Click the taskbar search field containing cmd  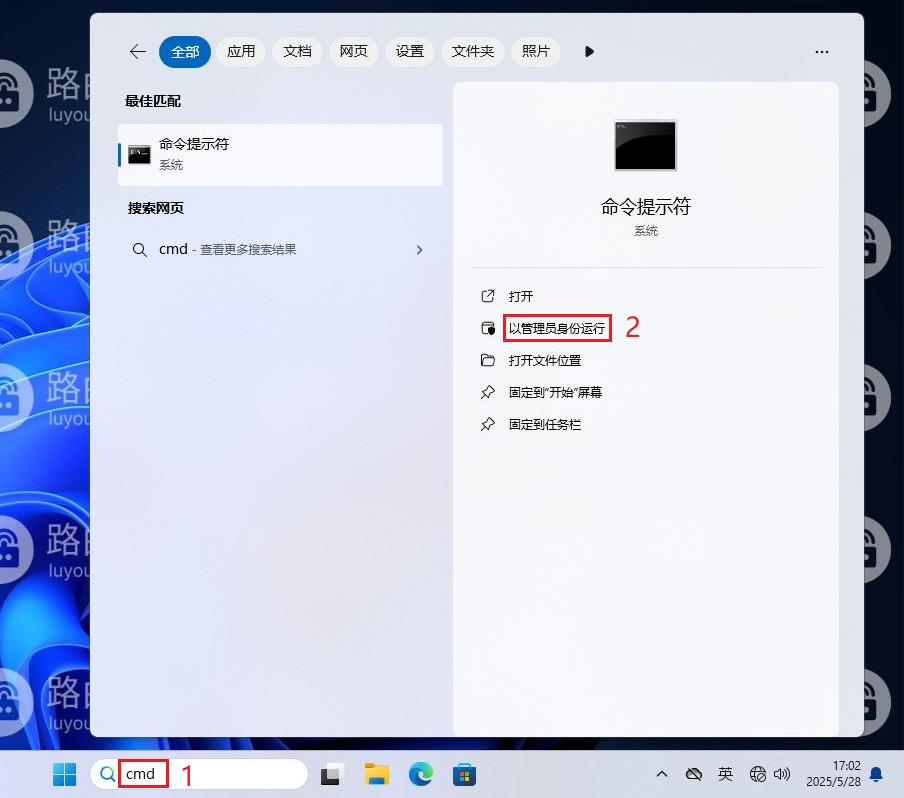coord(199,774)
